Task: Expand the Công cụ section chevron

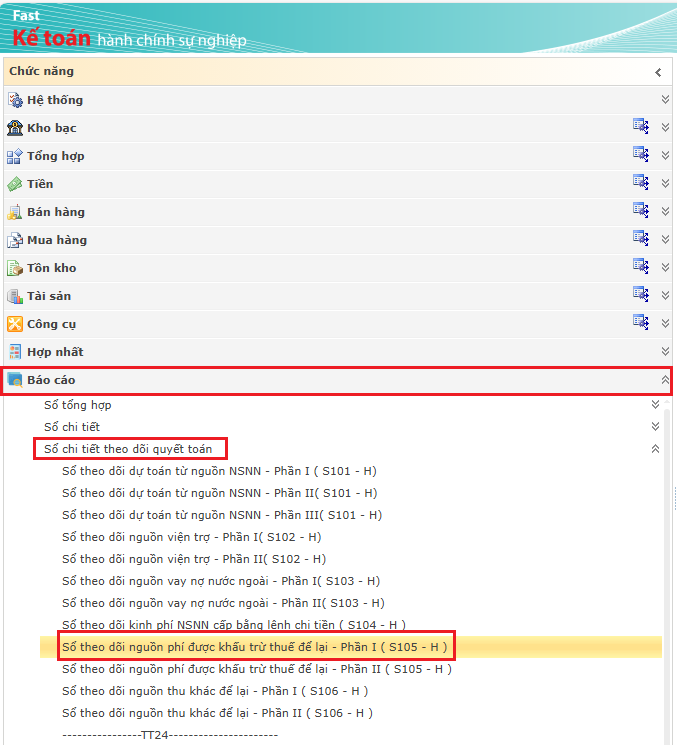Action: point(665,324)
